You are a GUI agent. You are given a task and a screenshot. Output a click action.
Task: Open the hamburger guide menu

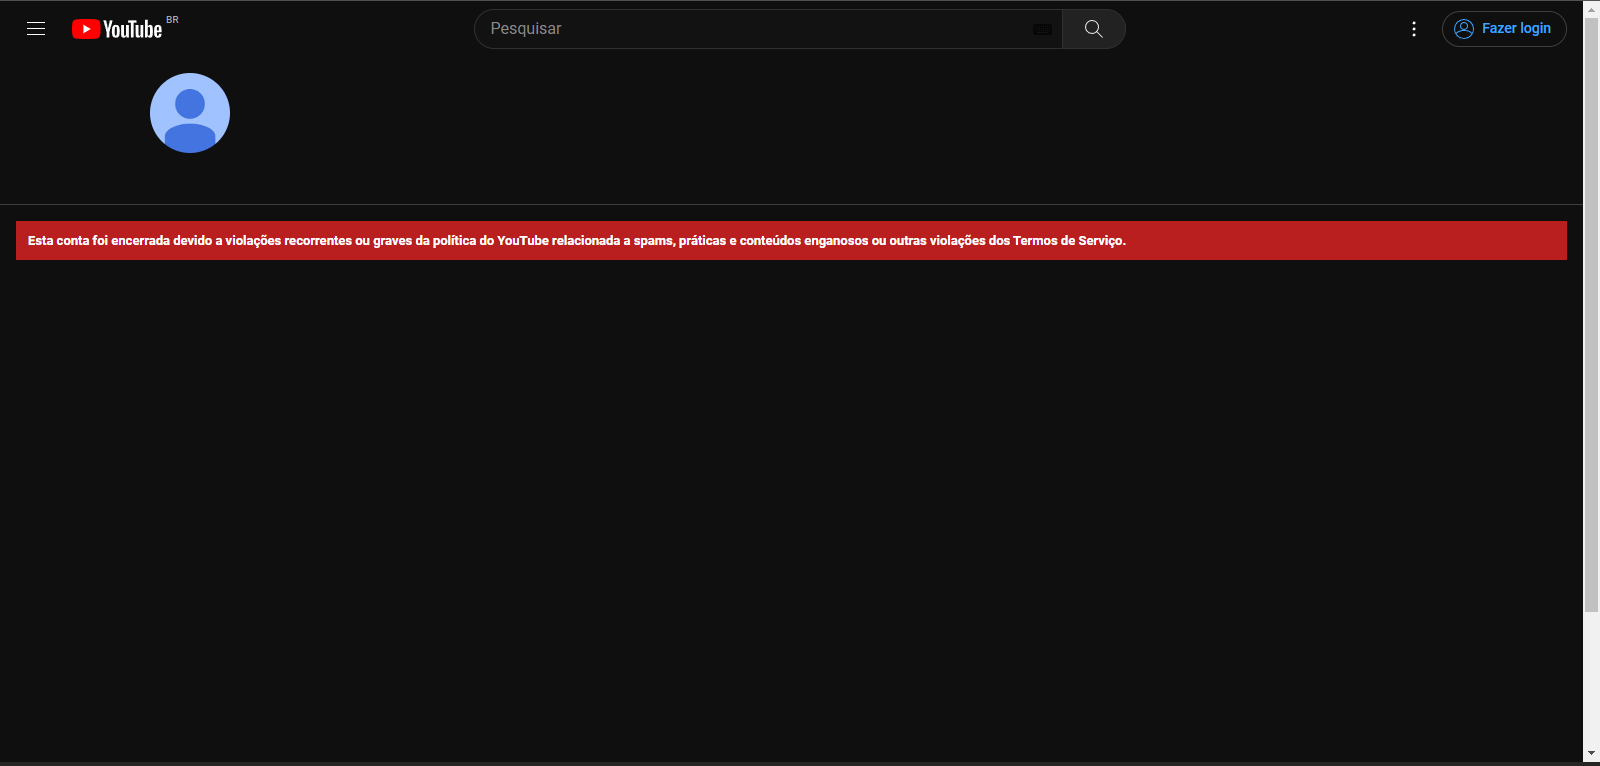click(36, 29)
